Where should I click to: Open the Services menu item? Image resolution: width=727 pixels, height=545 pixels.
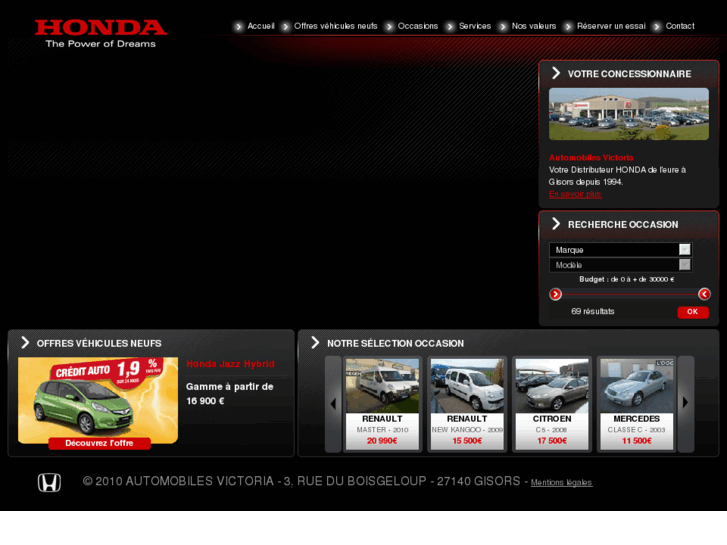click(x=475, y=26)
